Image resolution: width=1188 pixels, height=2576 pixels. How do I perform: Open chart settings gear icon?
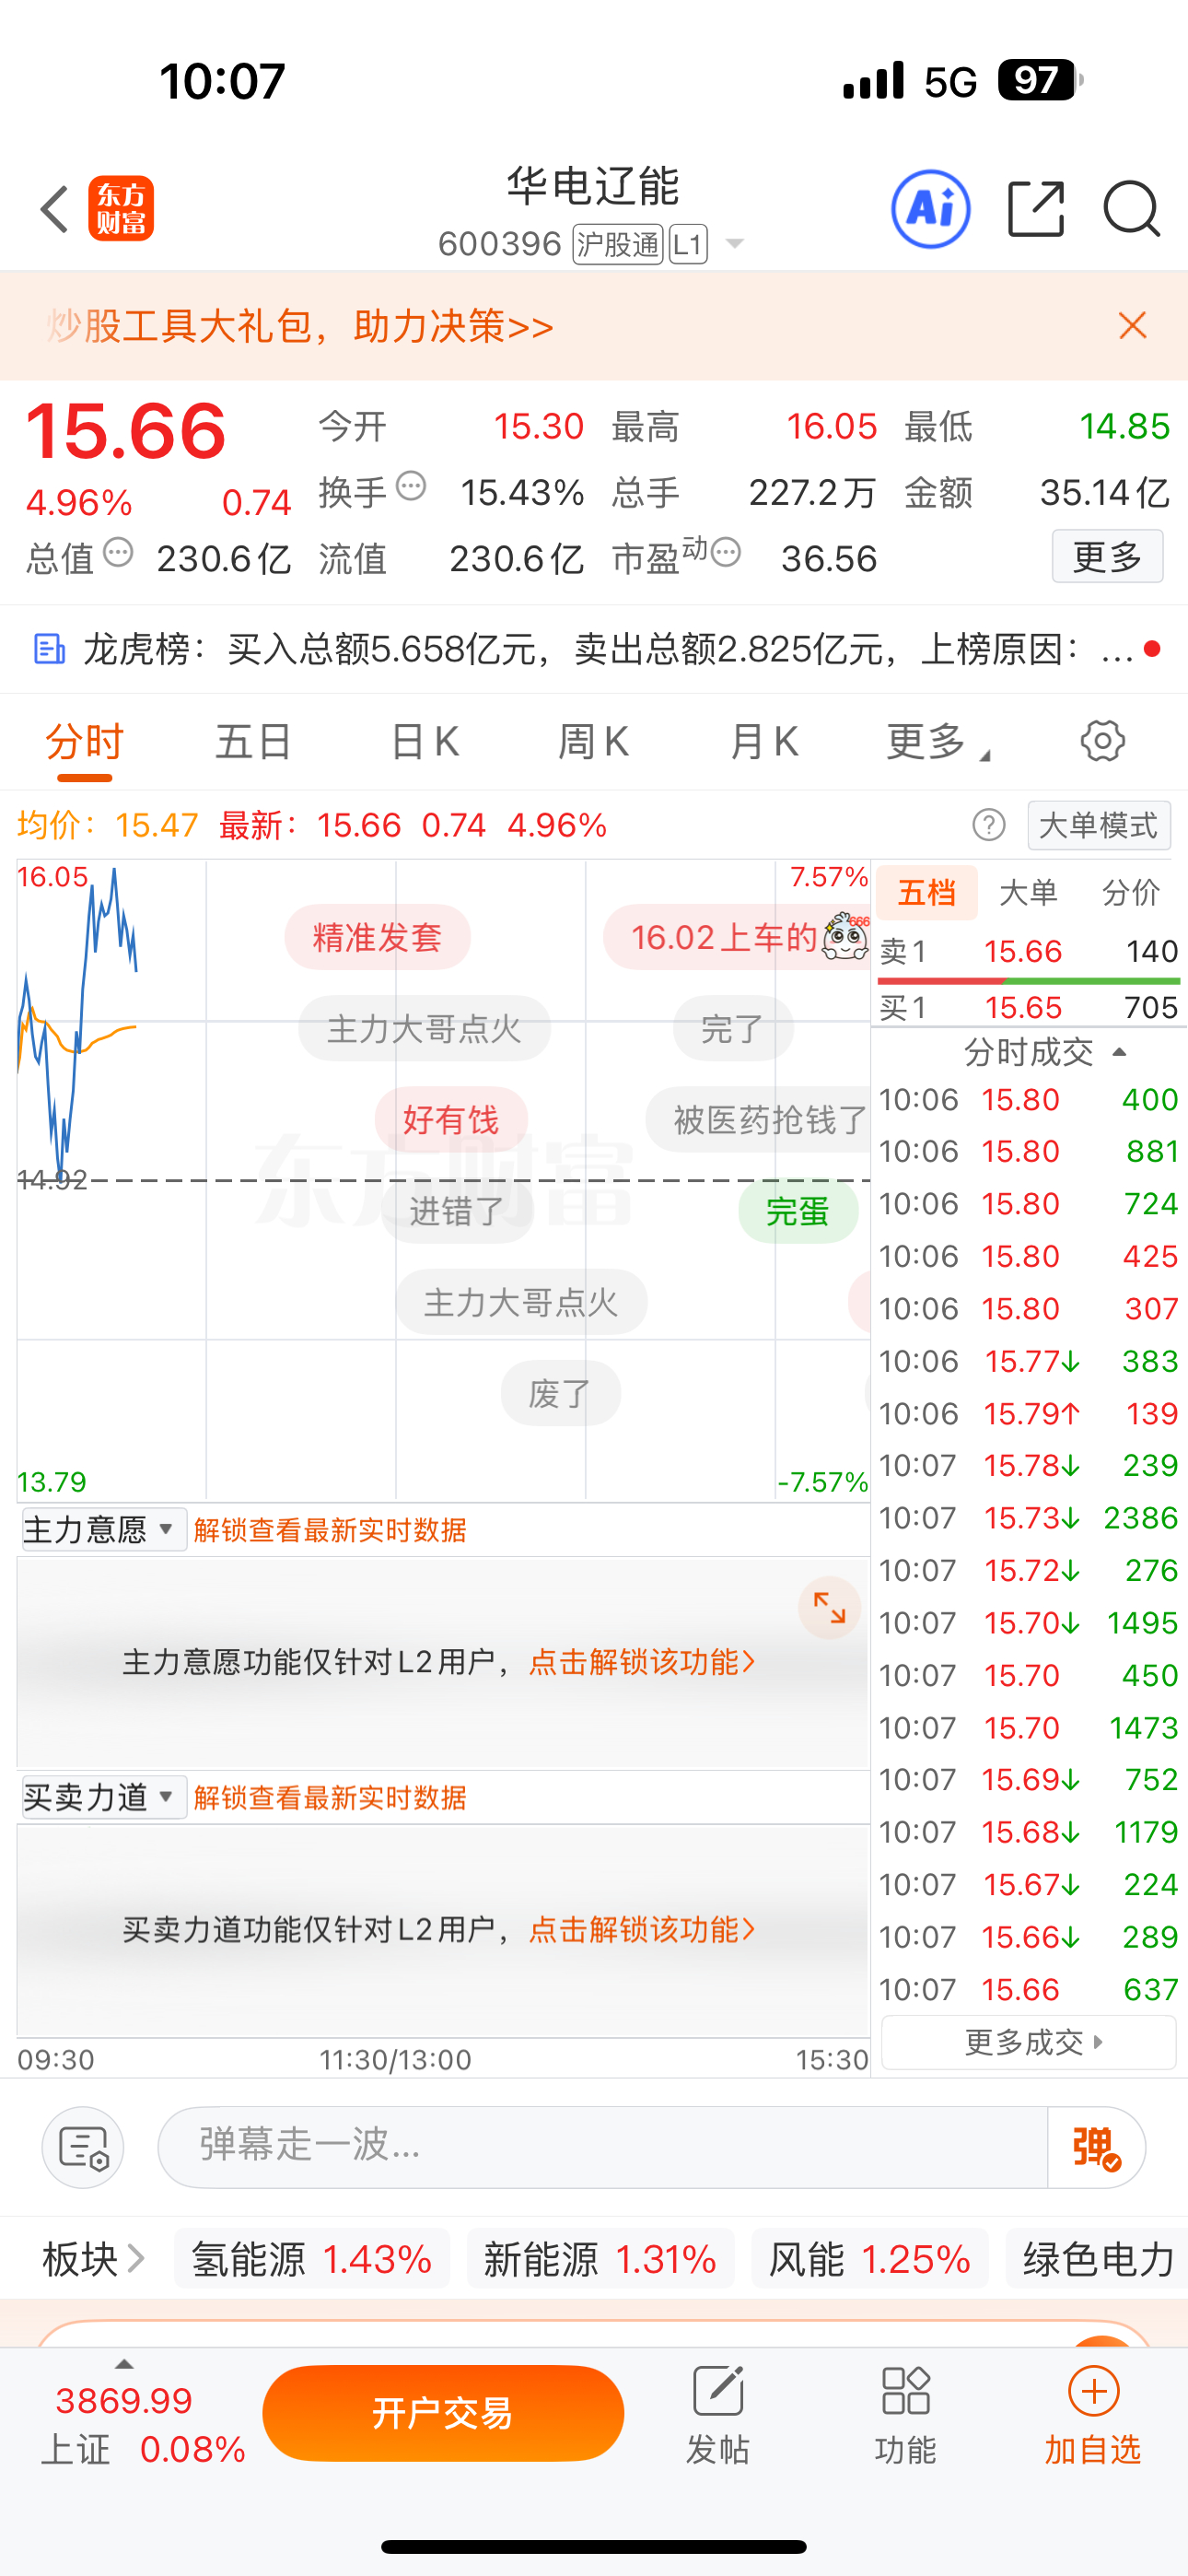1103,741
